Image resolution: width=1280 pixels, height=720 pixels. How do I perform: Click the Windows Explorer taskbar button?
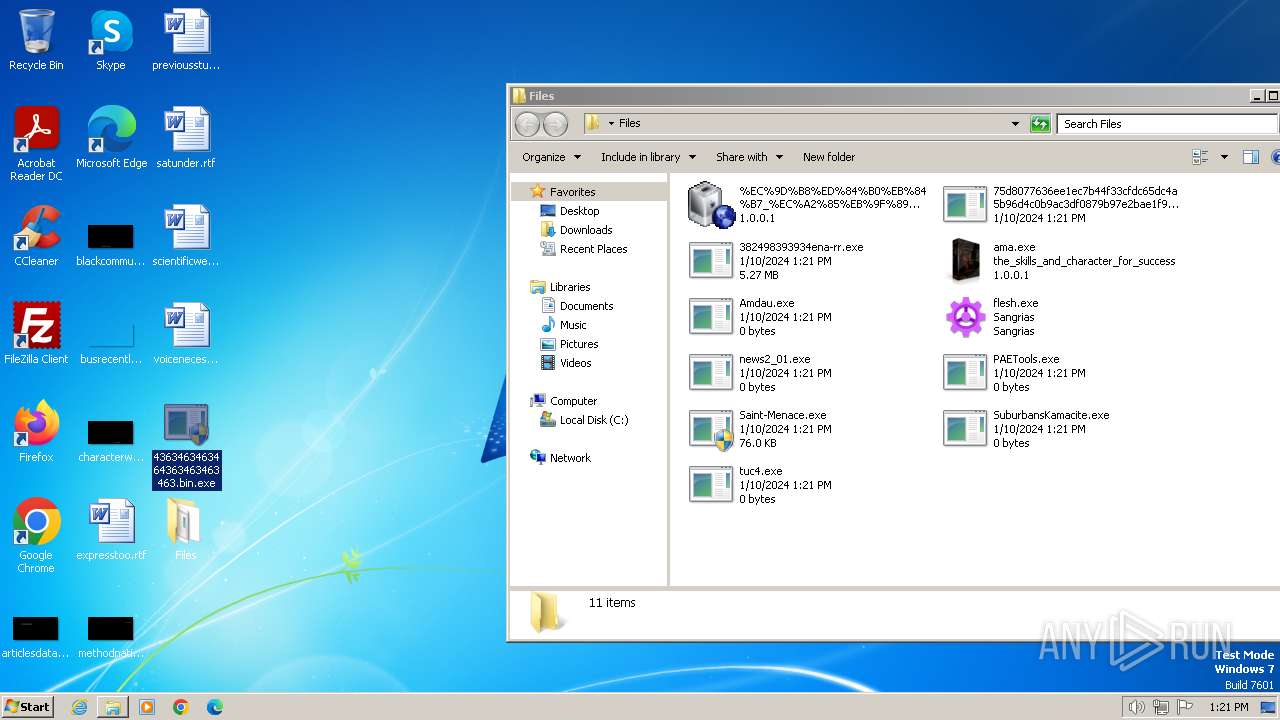point(113,707)
